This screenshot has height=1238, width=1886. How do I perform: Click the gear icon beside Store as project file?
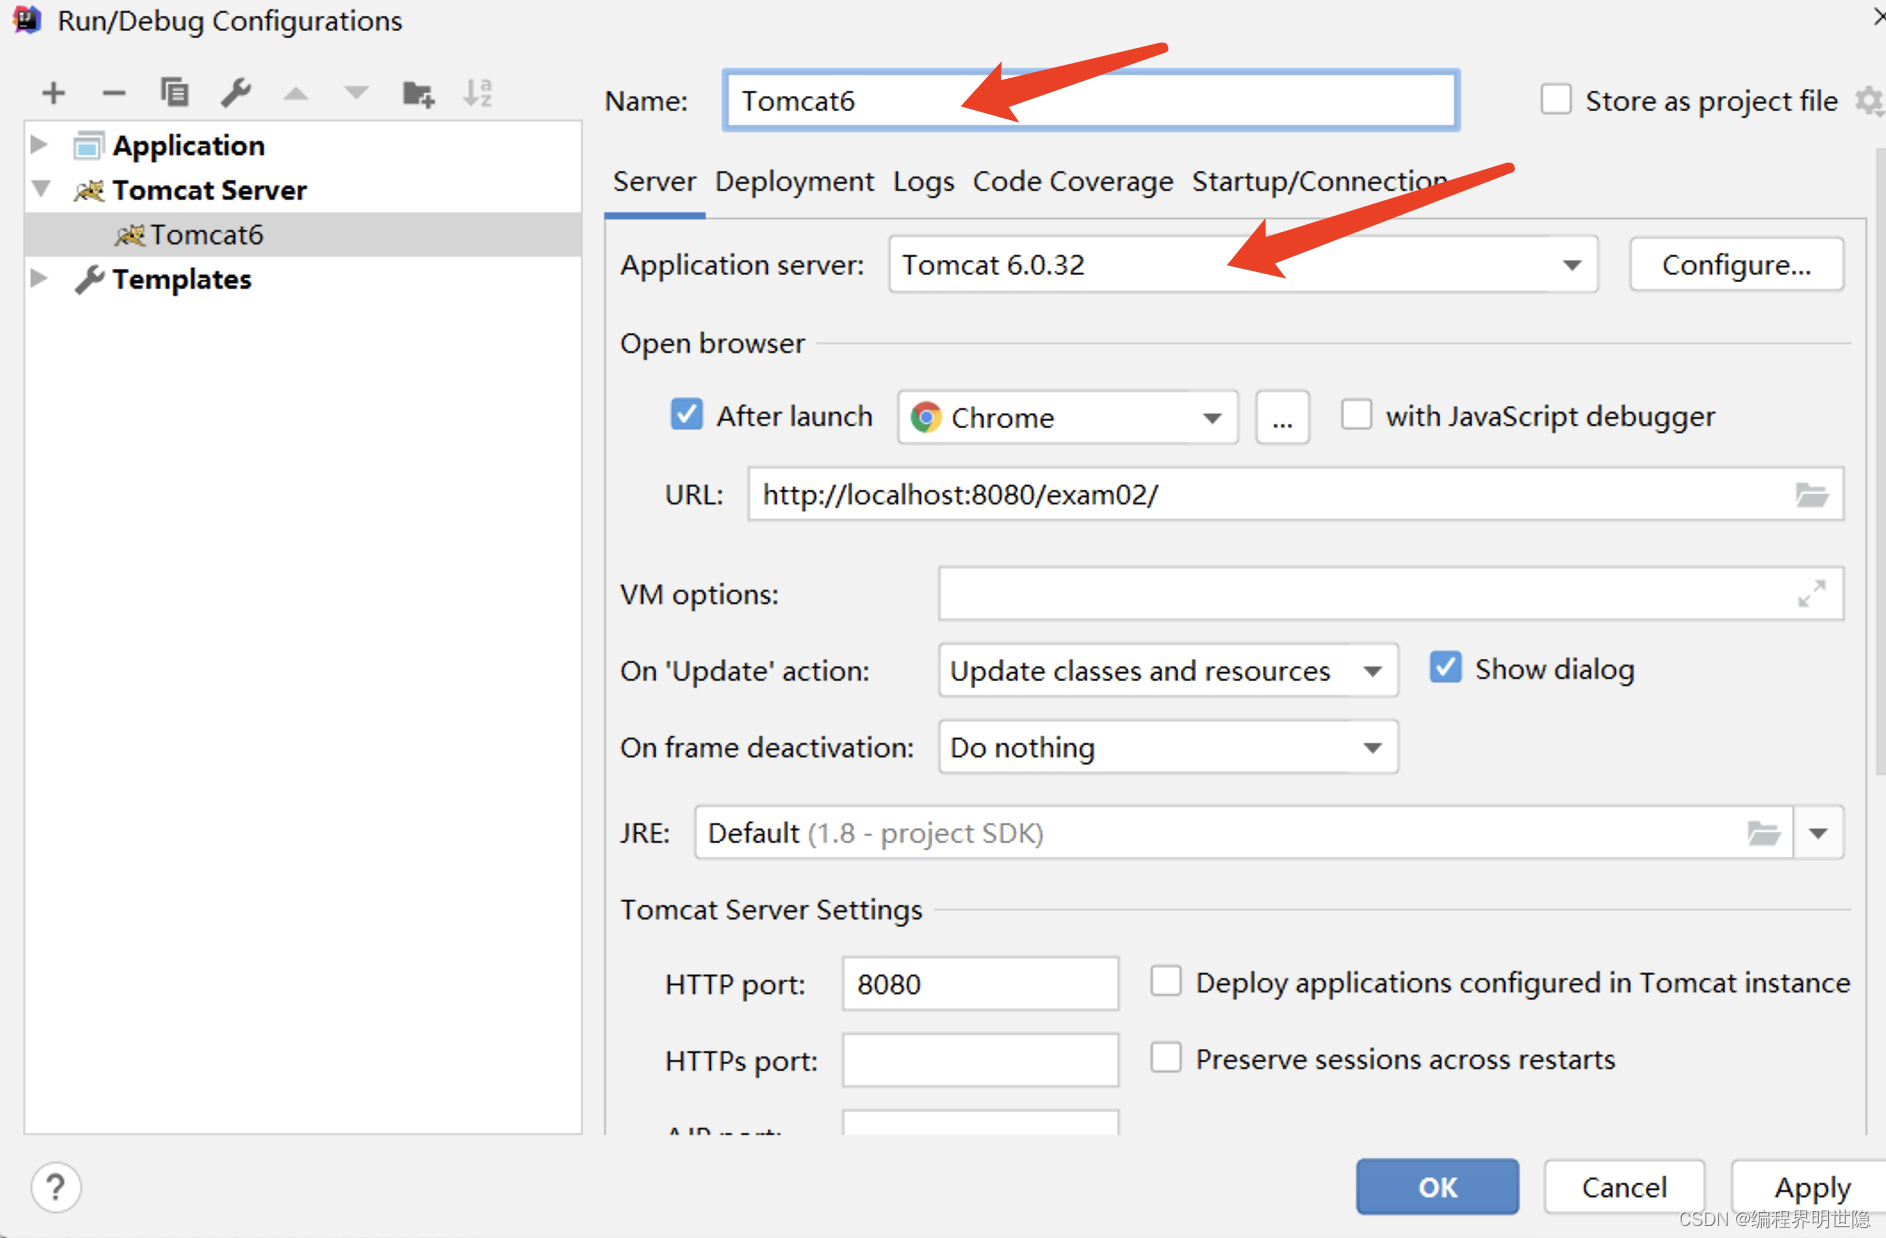1868,101
